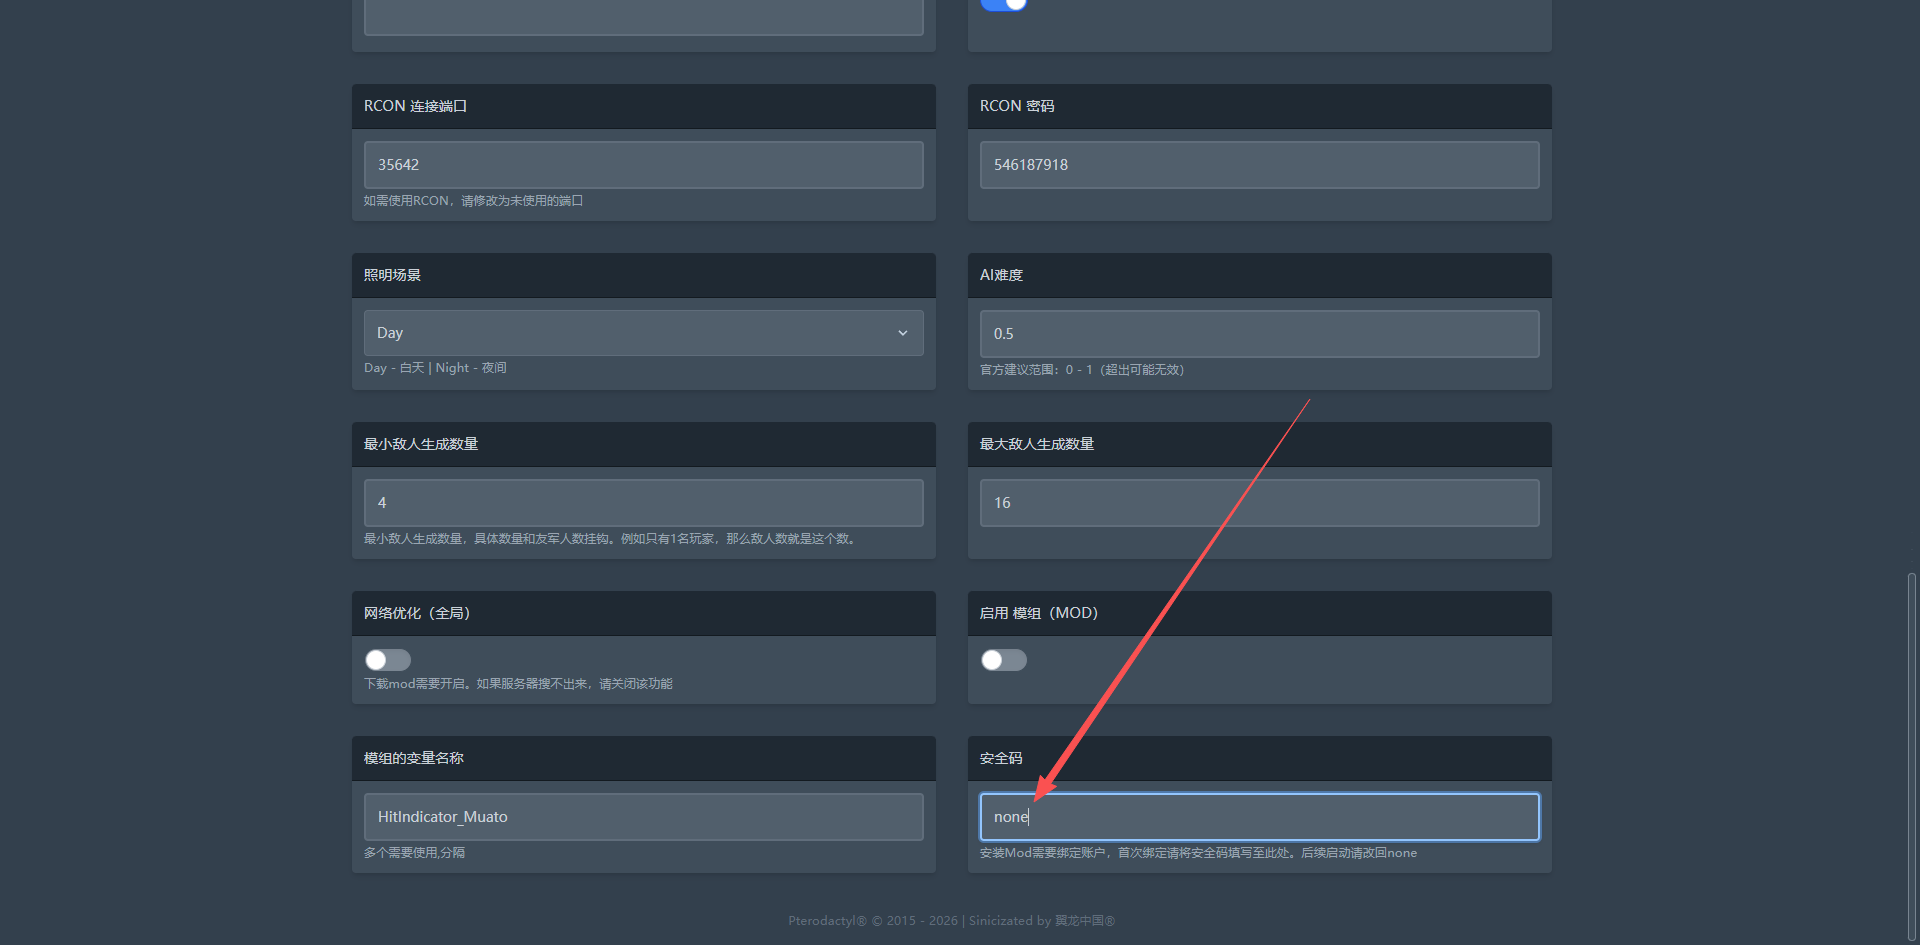1920x945 pixels.
Task: Click the RCON 连接端口 field with 35642
Action: point(642,165)
